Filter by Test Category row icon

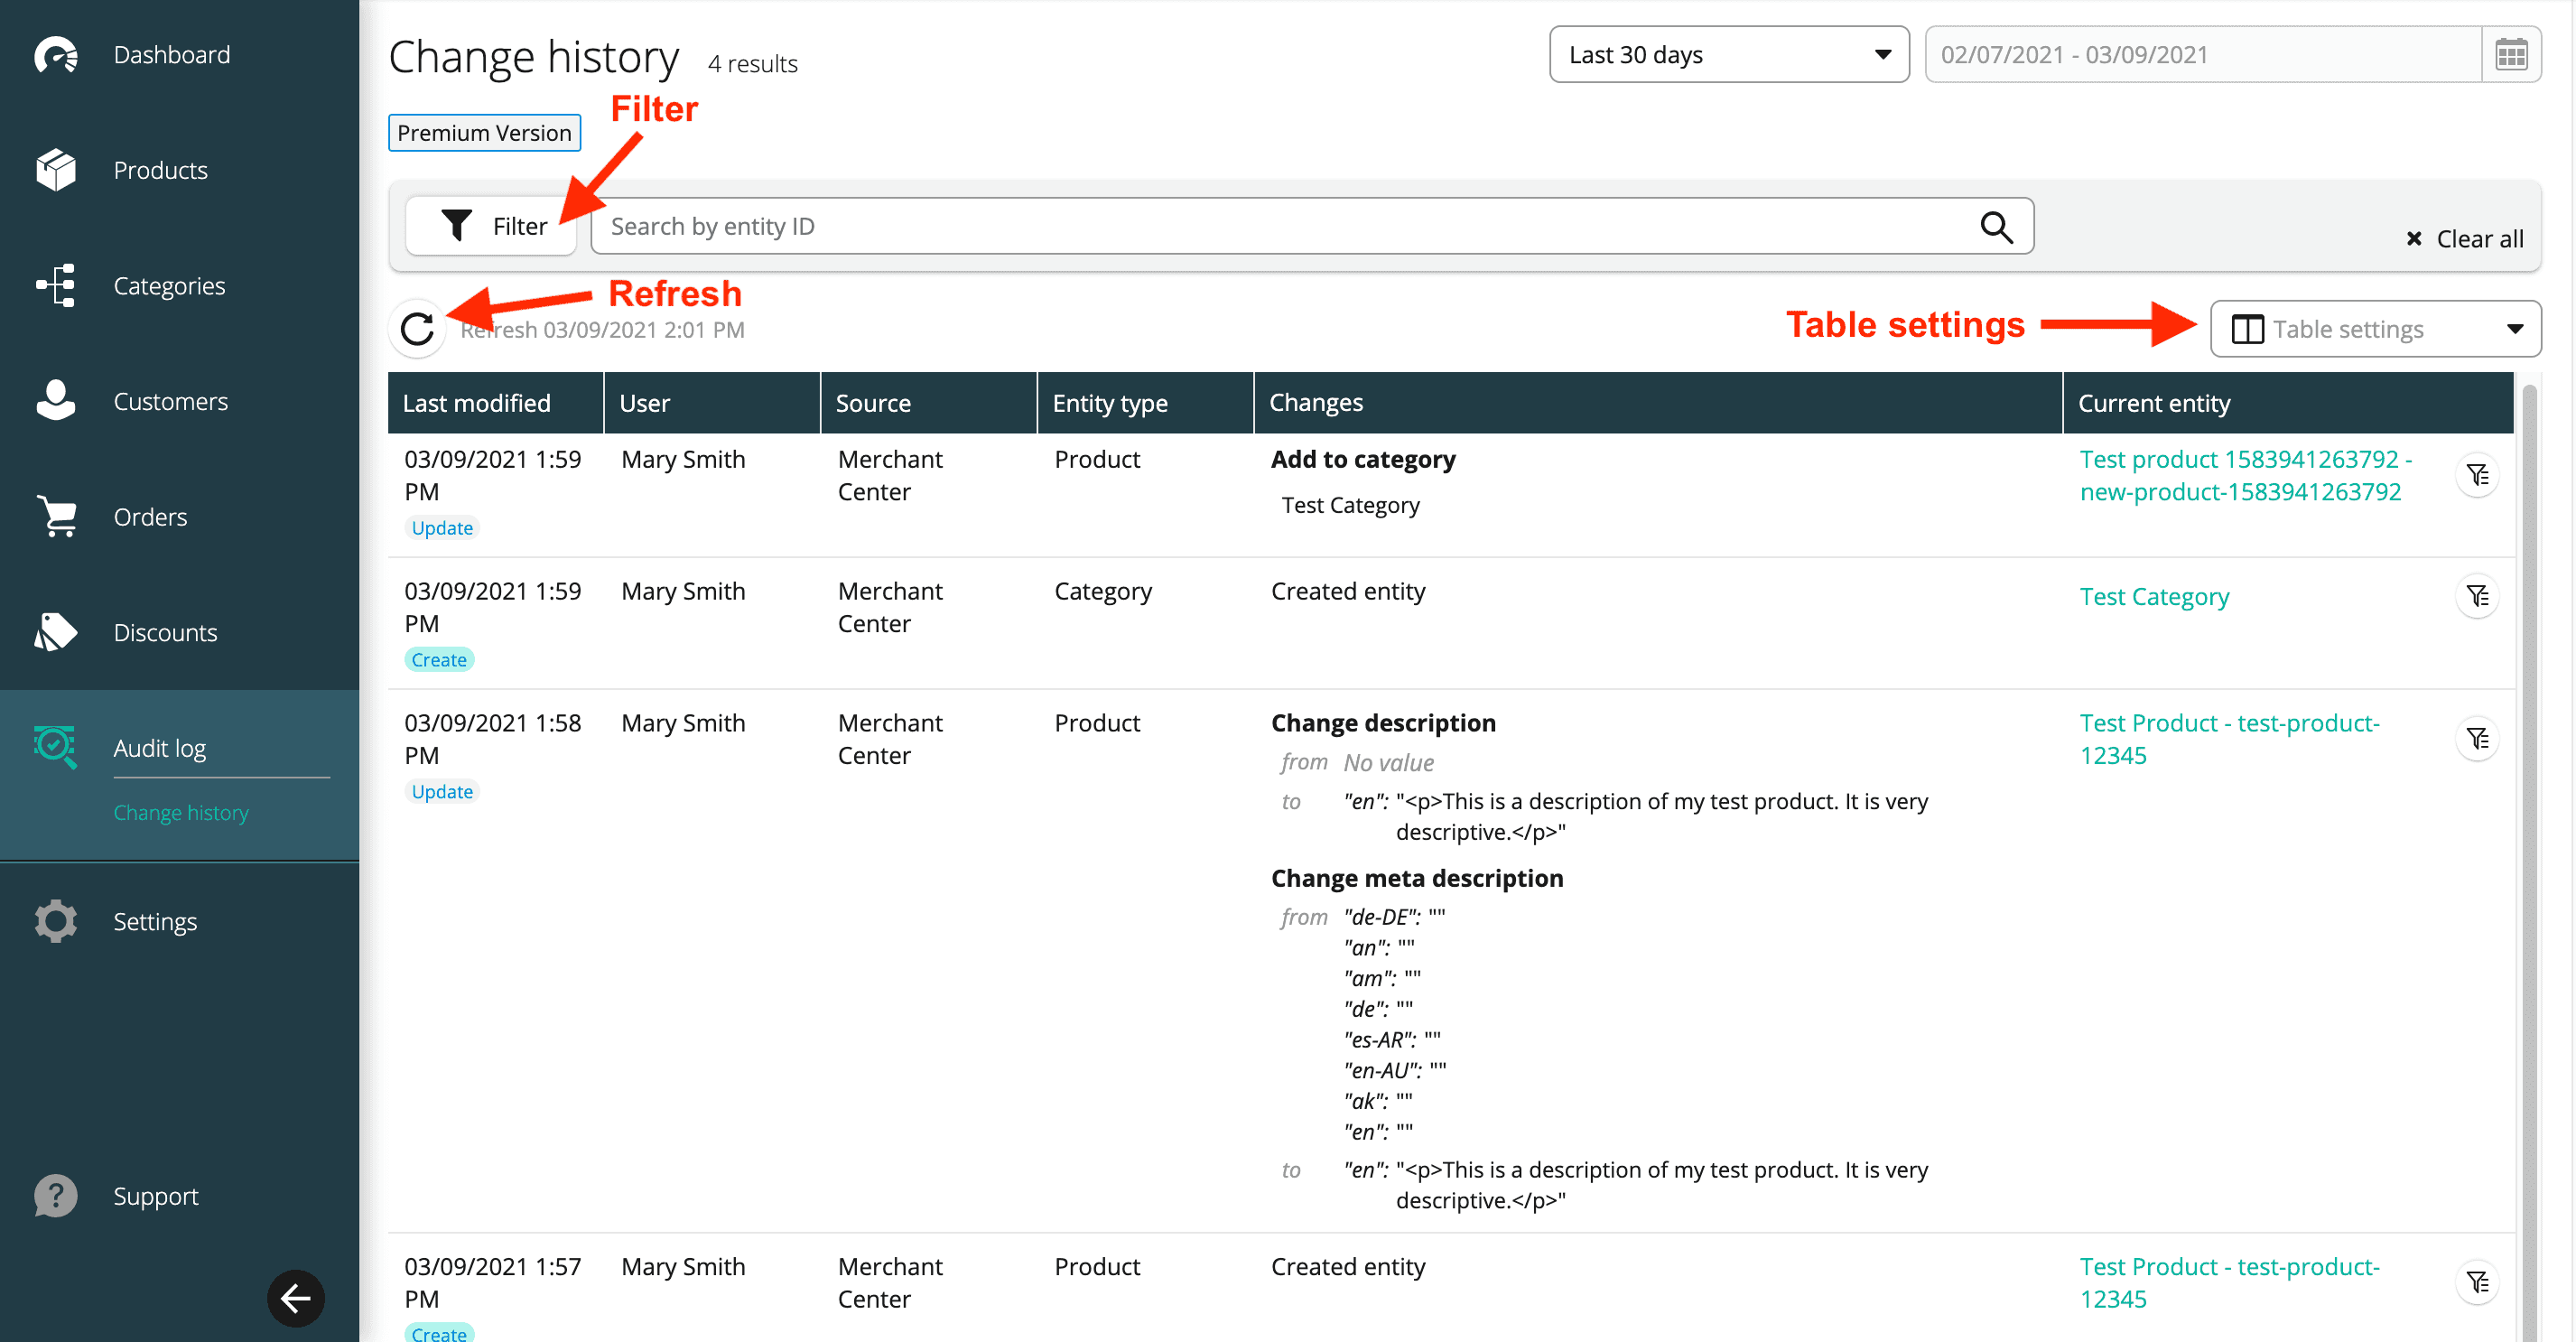(2477, 597)
